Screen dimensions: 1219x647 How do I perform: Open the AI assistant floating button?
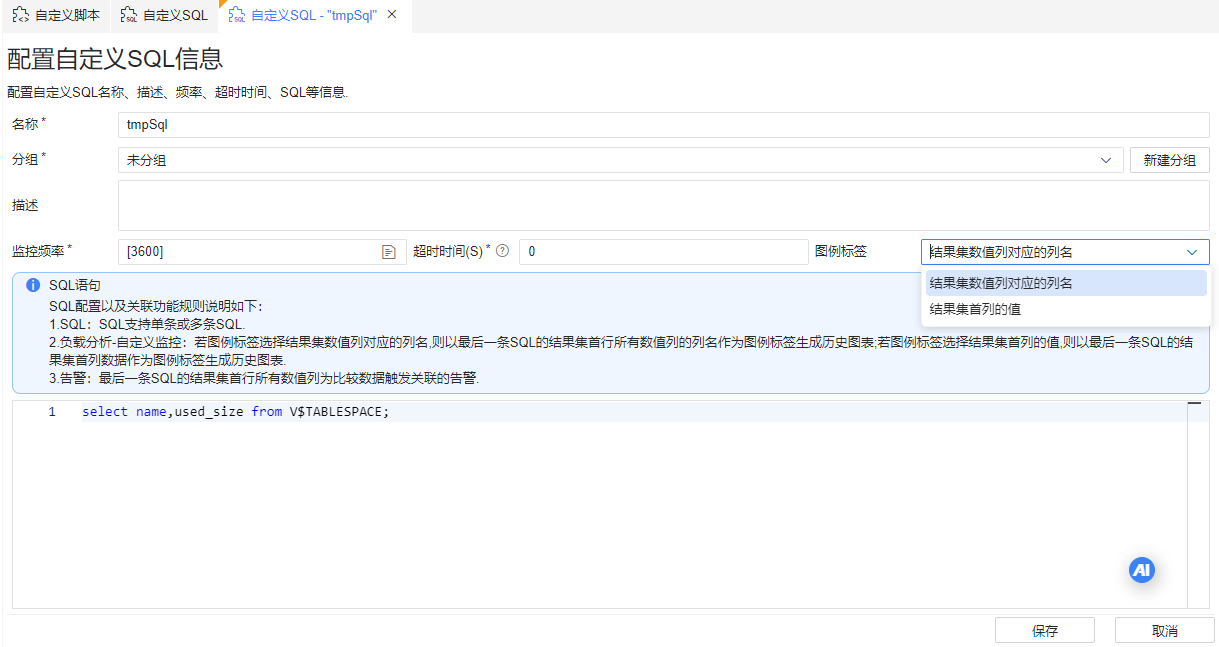click(1142, 570)
